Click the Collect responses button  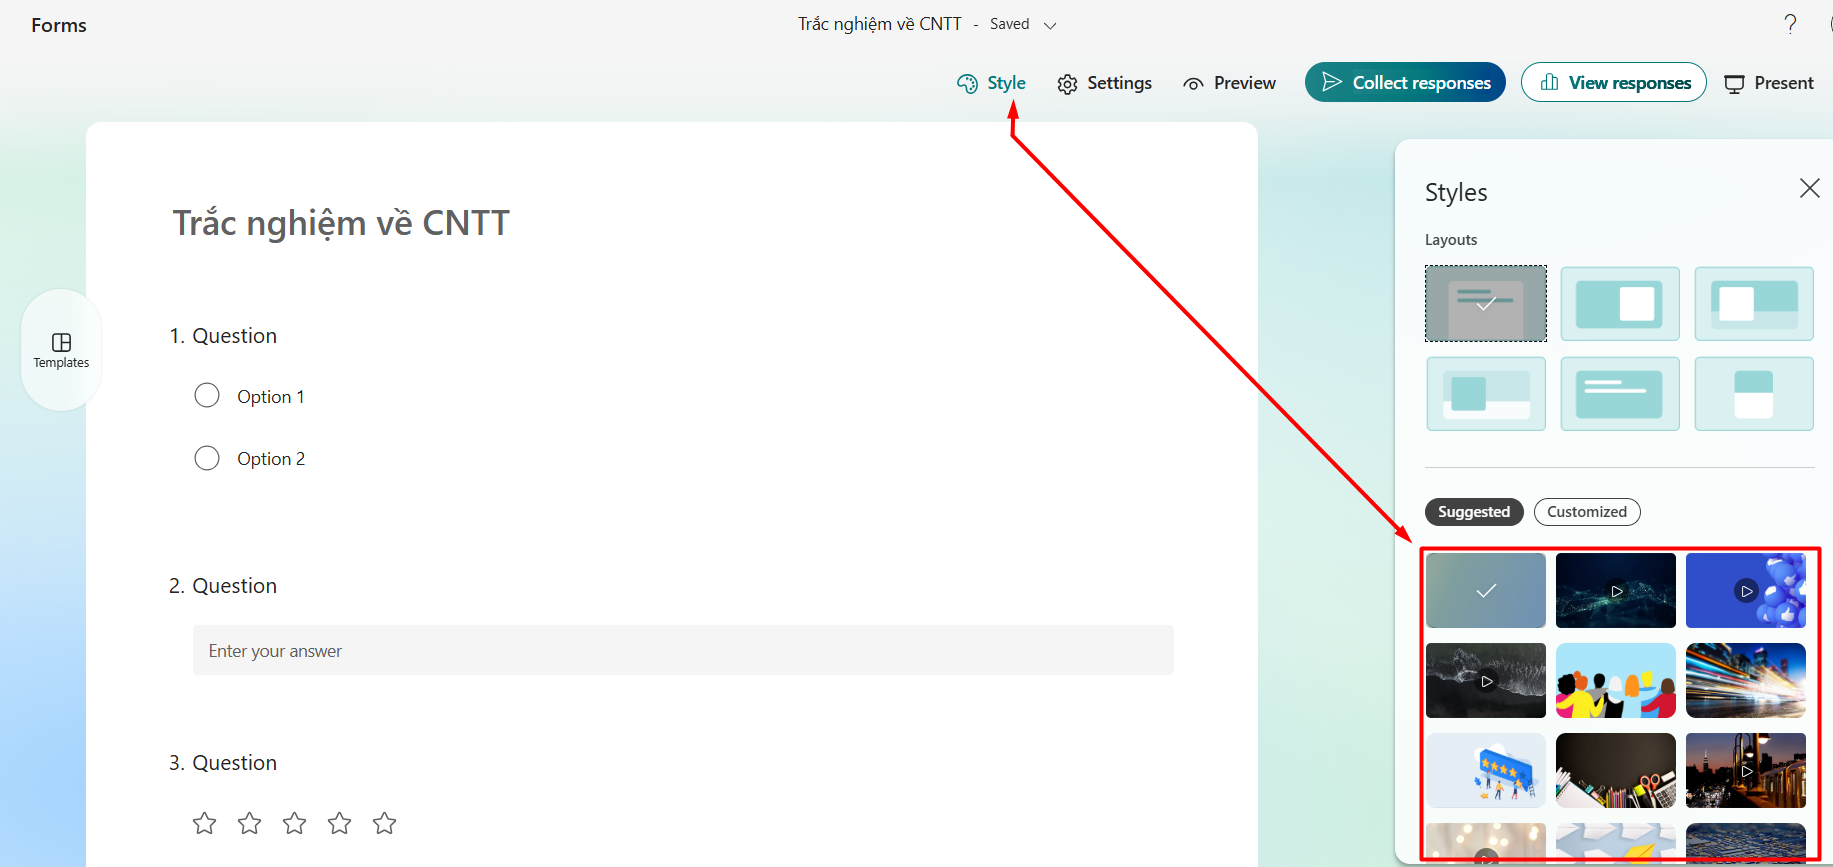tap(1405, 83)
